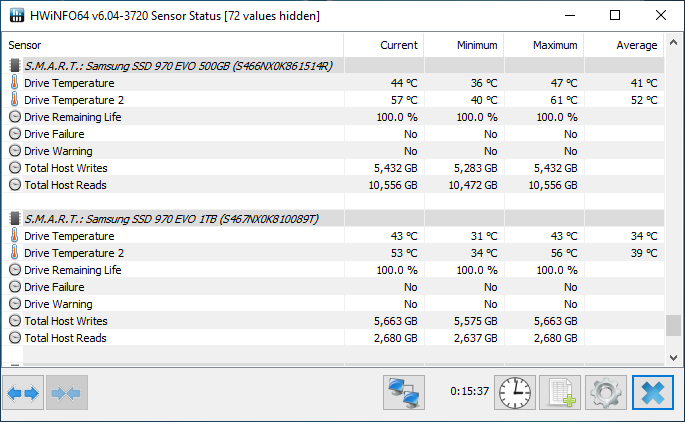The height and width of the screenshot is (422, 685).
Task: Click average value 39 °C
Action: (x=644, y=253)
